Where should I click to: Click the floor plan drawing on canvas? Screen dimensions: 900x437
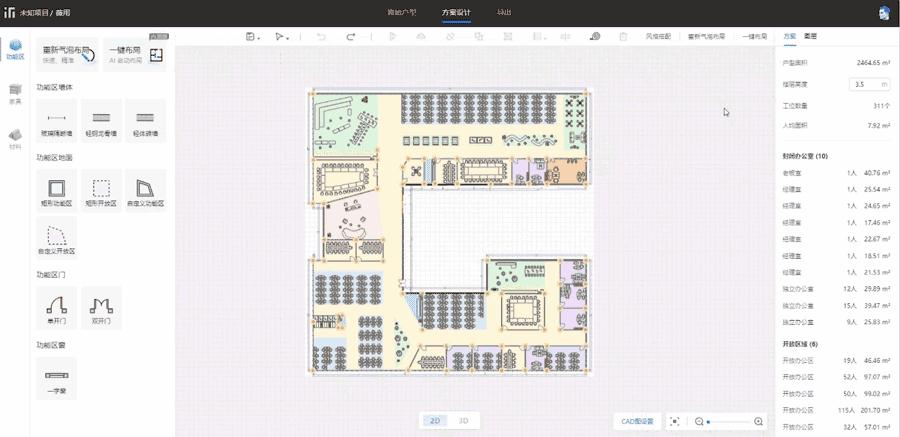[x=449, y=232]
